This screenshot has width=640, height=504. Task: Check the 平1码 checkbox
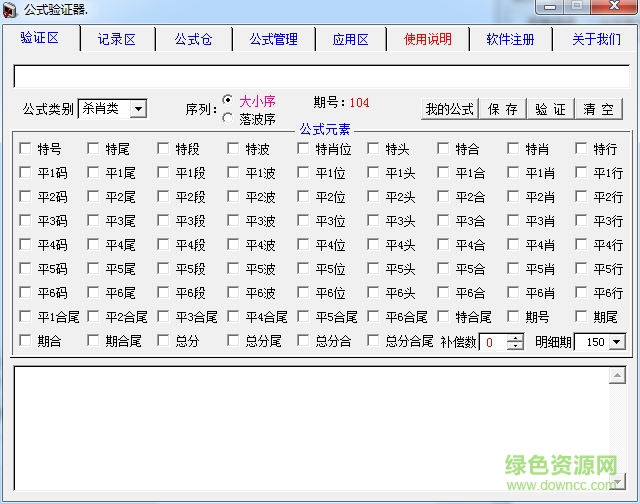pyautogui.click(x=25, y=173)
